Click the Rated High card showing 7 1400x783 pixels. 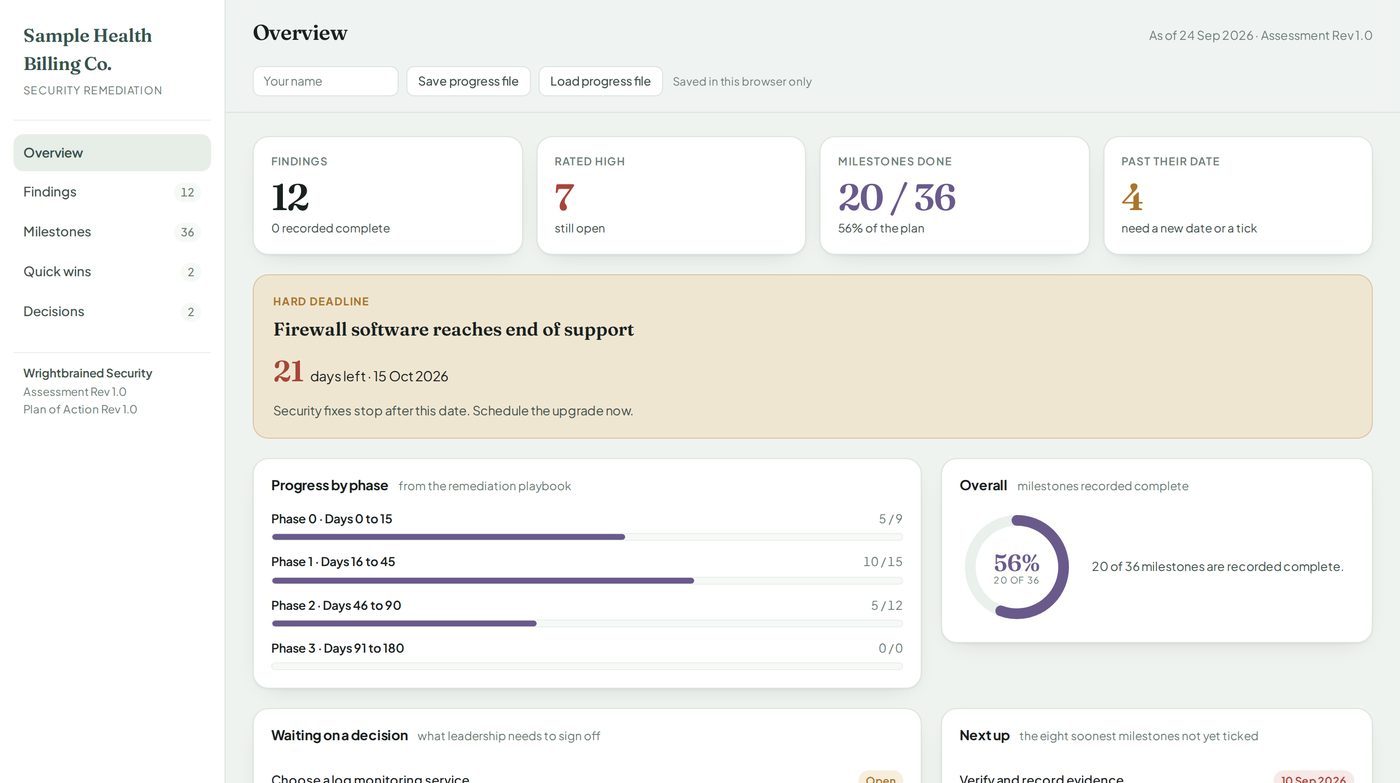(x=671, y=196)
